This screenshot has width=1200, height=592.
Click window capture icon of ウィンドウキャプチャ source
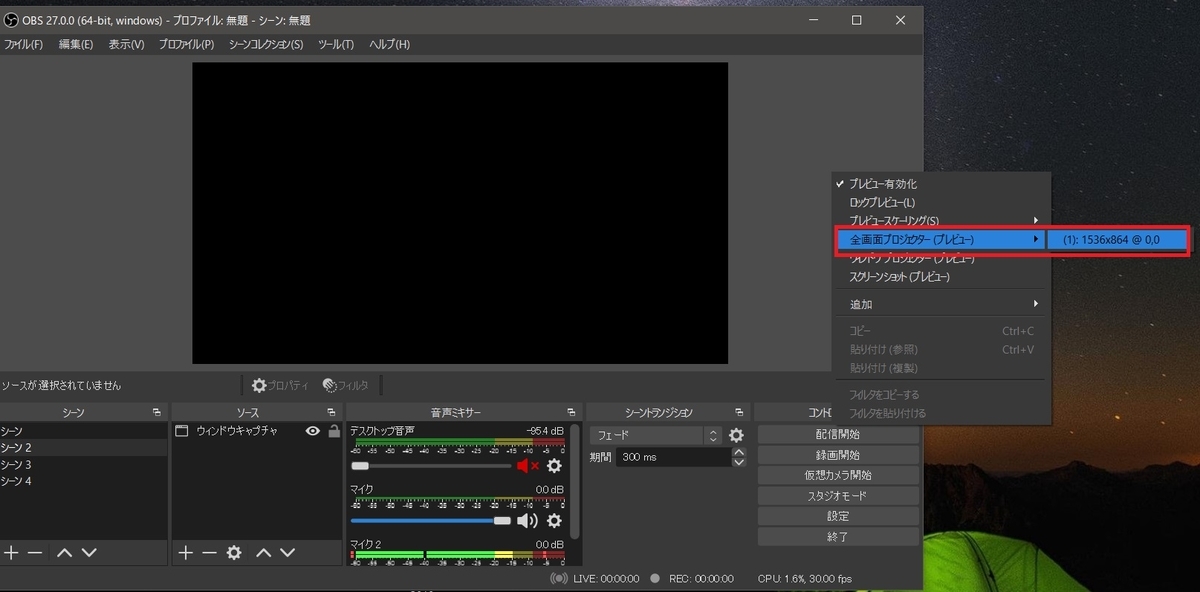tap(182, 431)
